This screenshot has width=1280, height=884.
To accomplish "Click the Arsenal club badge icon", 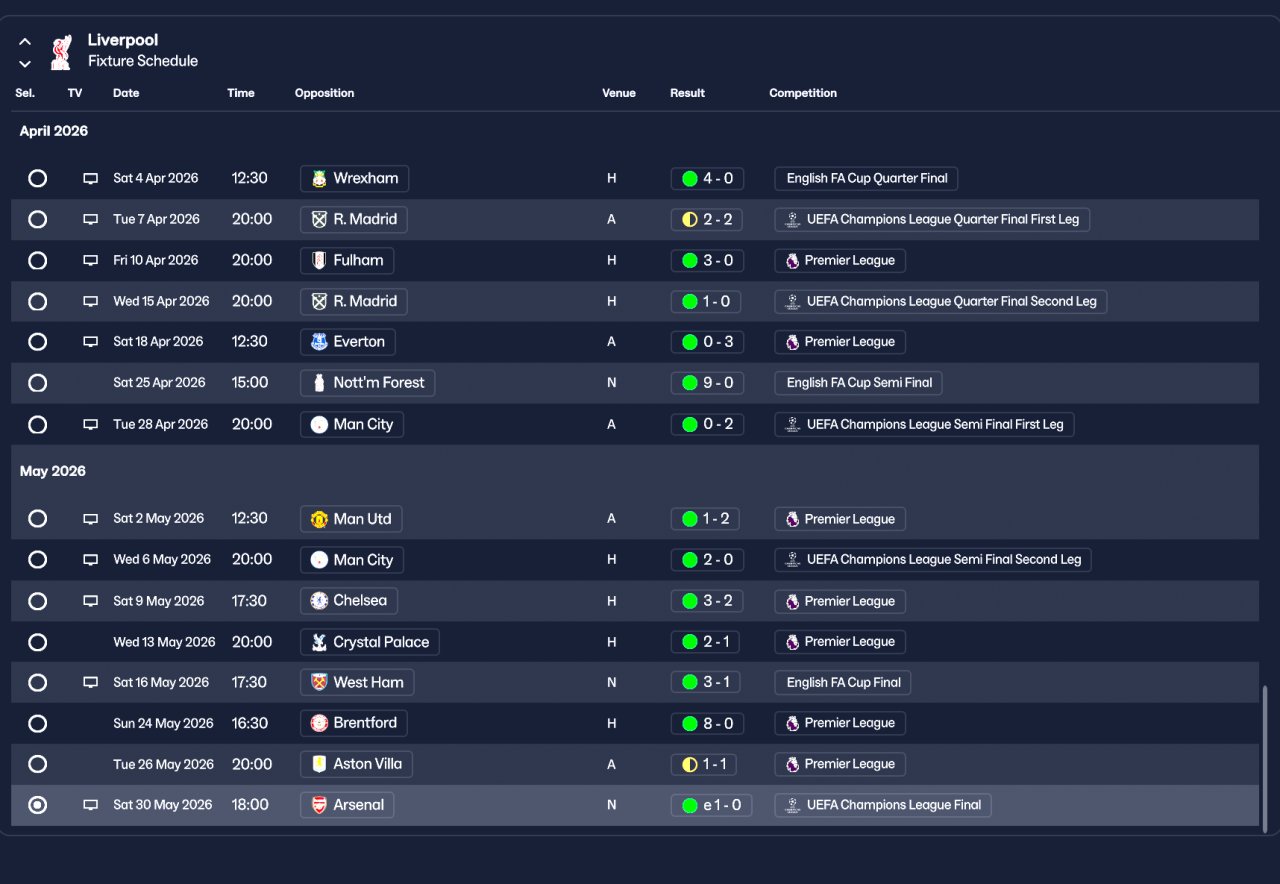I will (319, 805).
